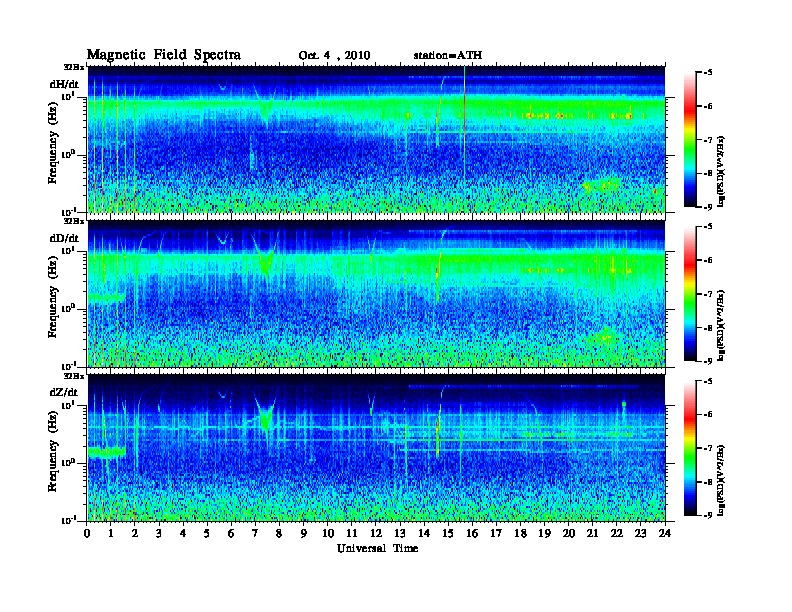Image resolution: width=792 pixels, height=612 pixels.
Task: Click the 'dH/dt' panel label
Action: (64, 84)
